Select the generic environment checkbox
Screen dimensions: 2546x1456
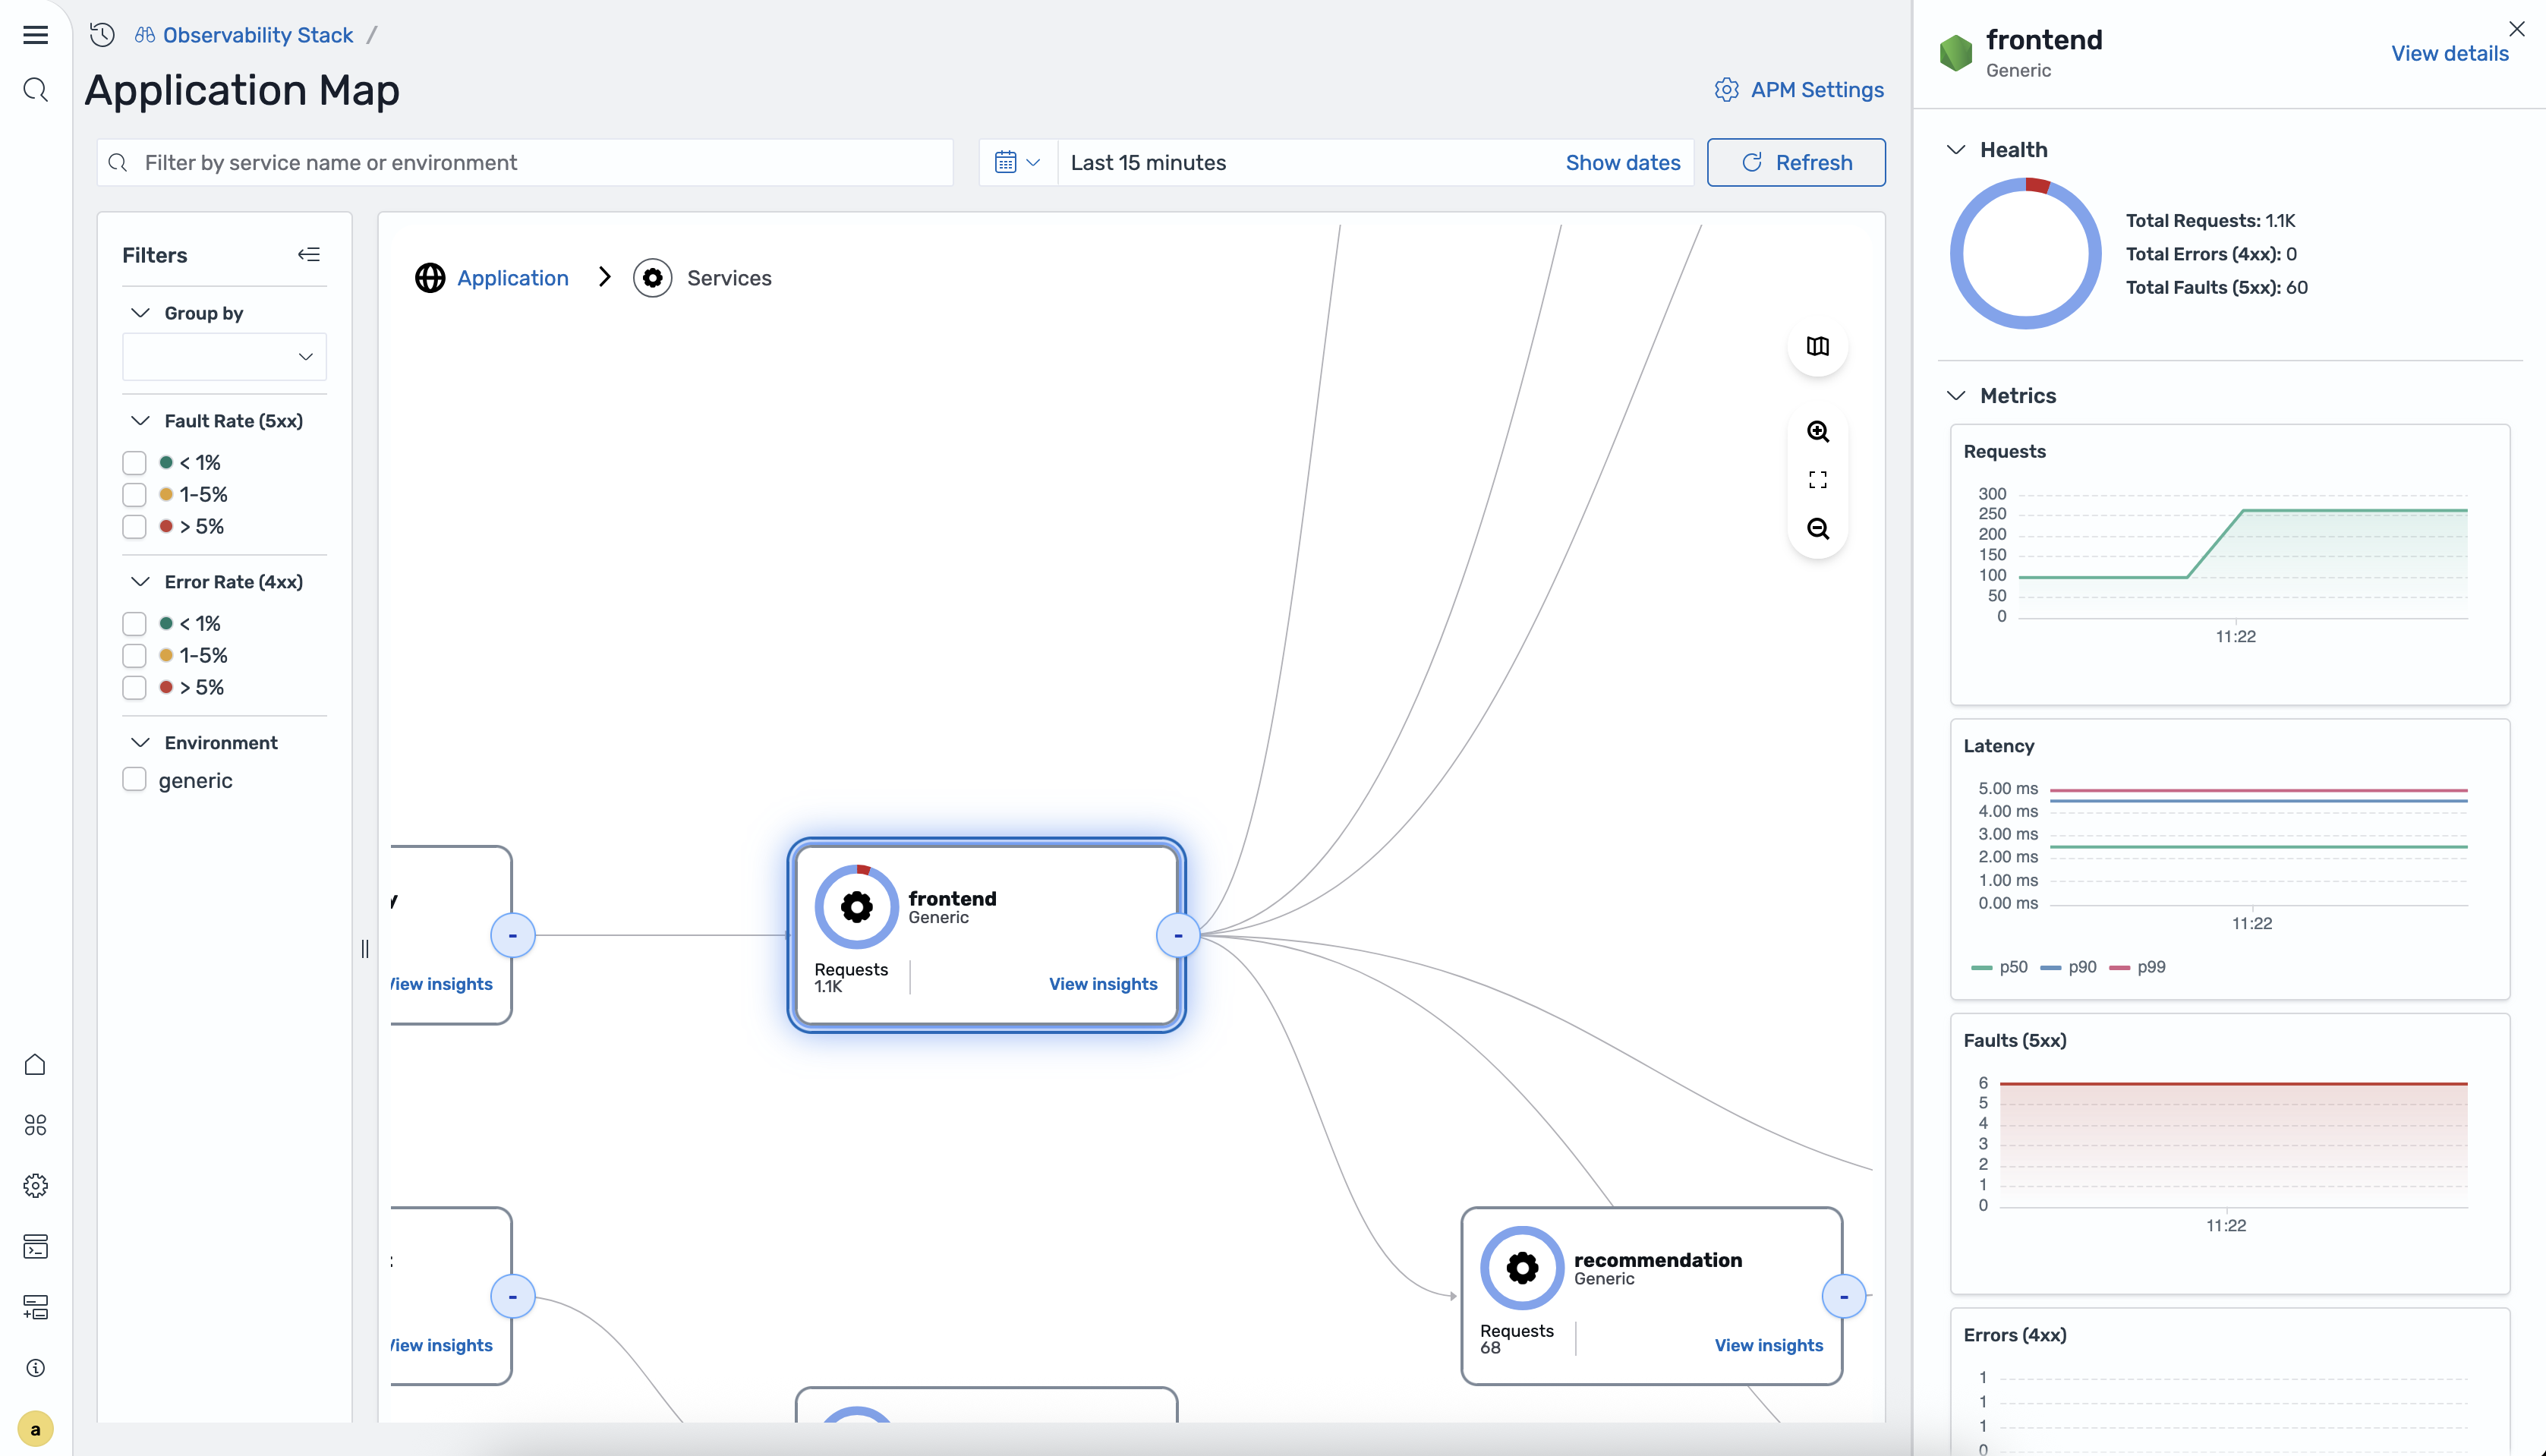pos(134,780)
